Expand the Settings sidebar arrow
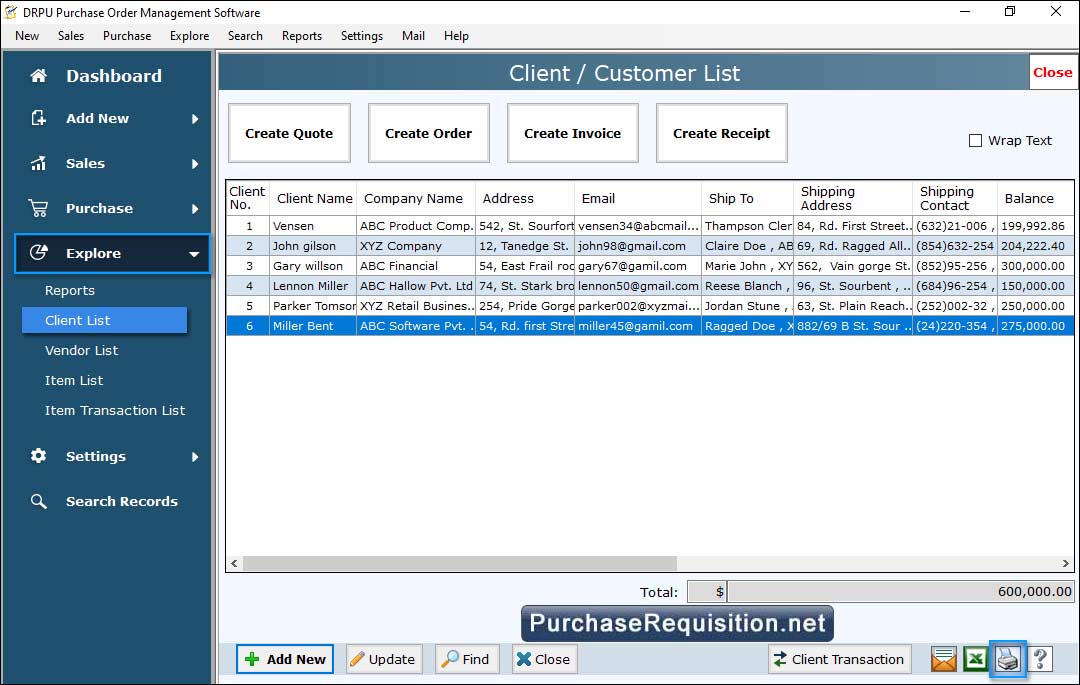The width and height of the screenshot is (1080, 685). pos(195,457)
